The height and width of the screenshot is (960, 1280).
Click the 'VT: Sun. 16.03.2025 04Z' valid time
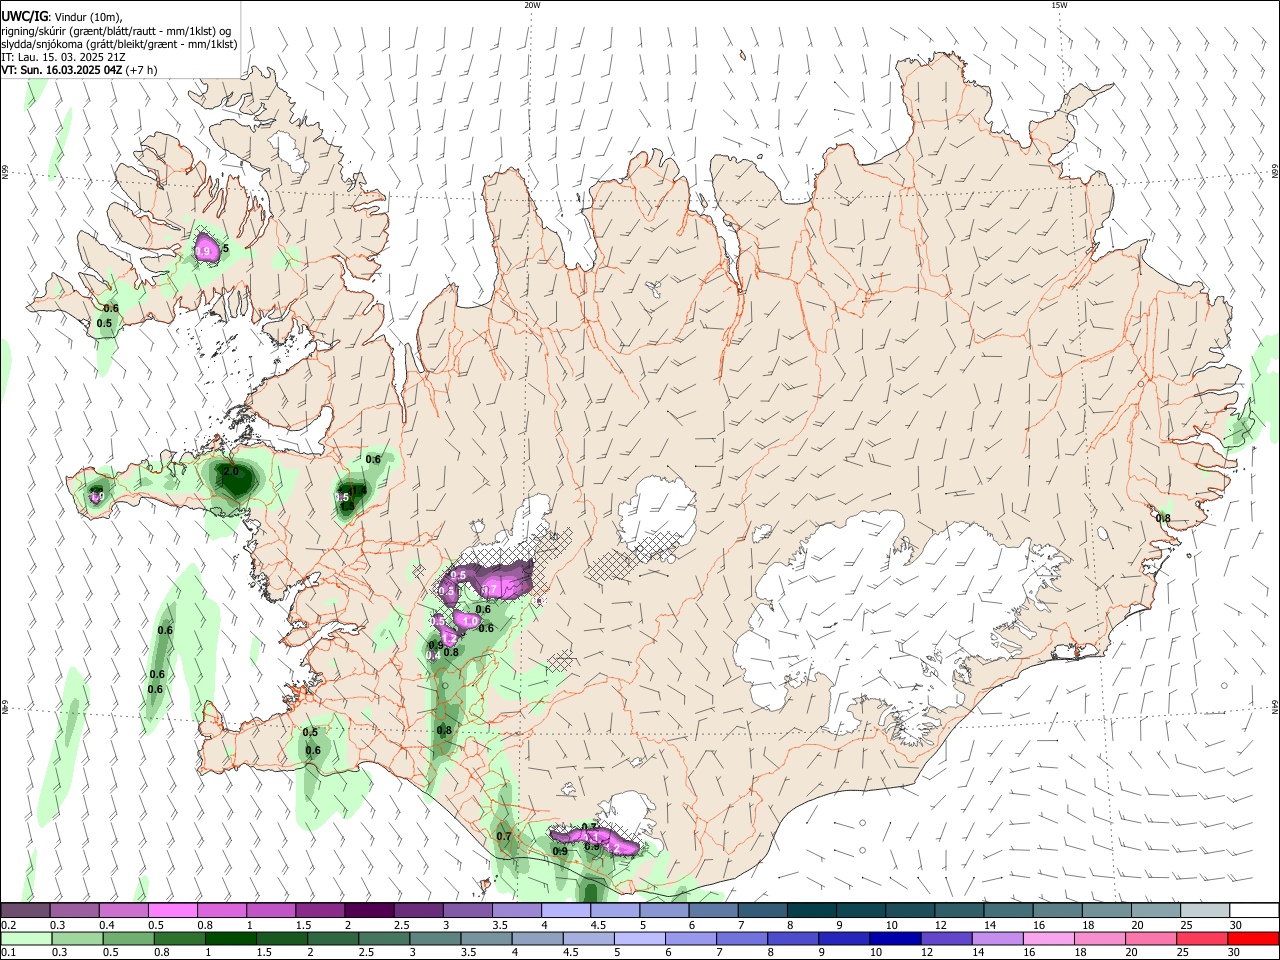pos(62,70)
